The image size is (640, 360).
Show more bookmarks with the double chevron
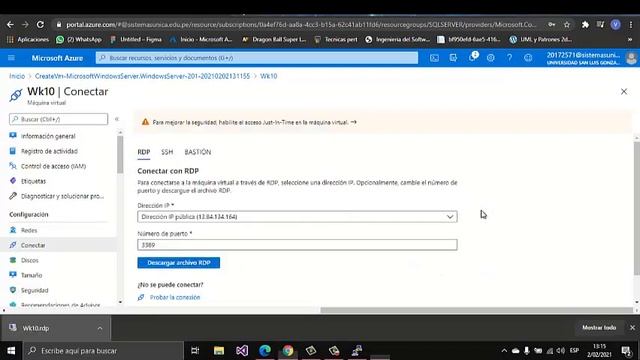coord(630,40)
